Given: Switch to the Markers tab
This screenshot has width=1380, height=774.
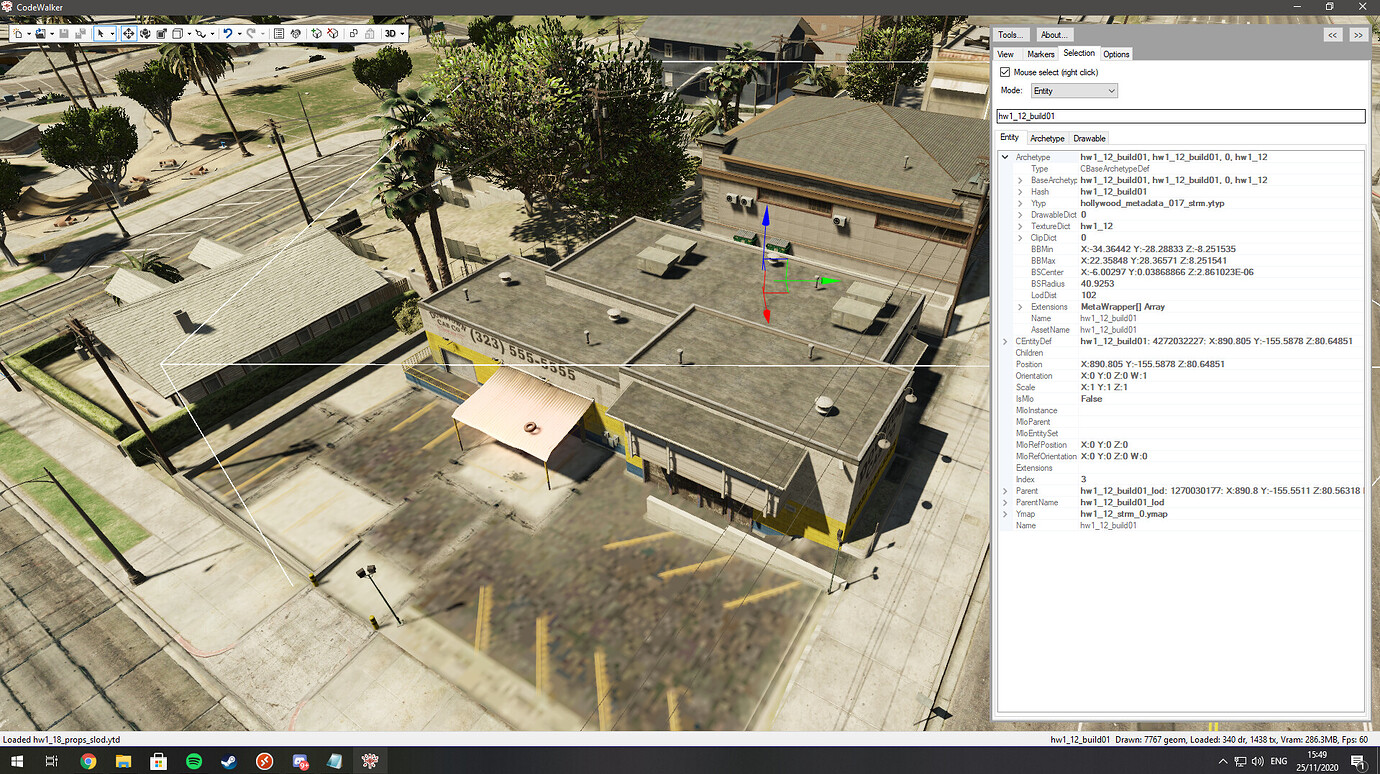Looking at the screenshot, I should 1040,54.
